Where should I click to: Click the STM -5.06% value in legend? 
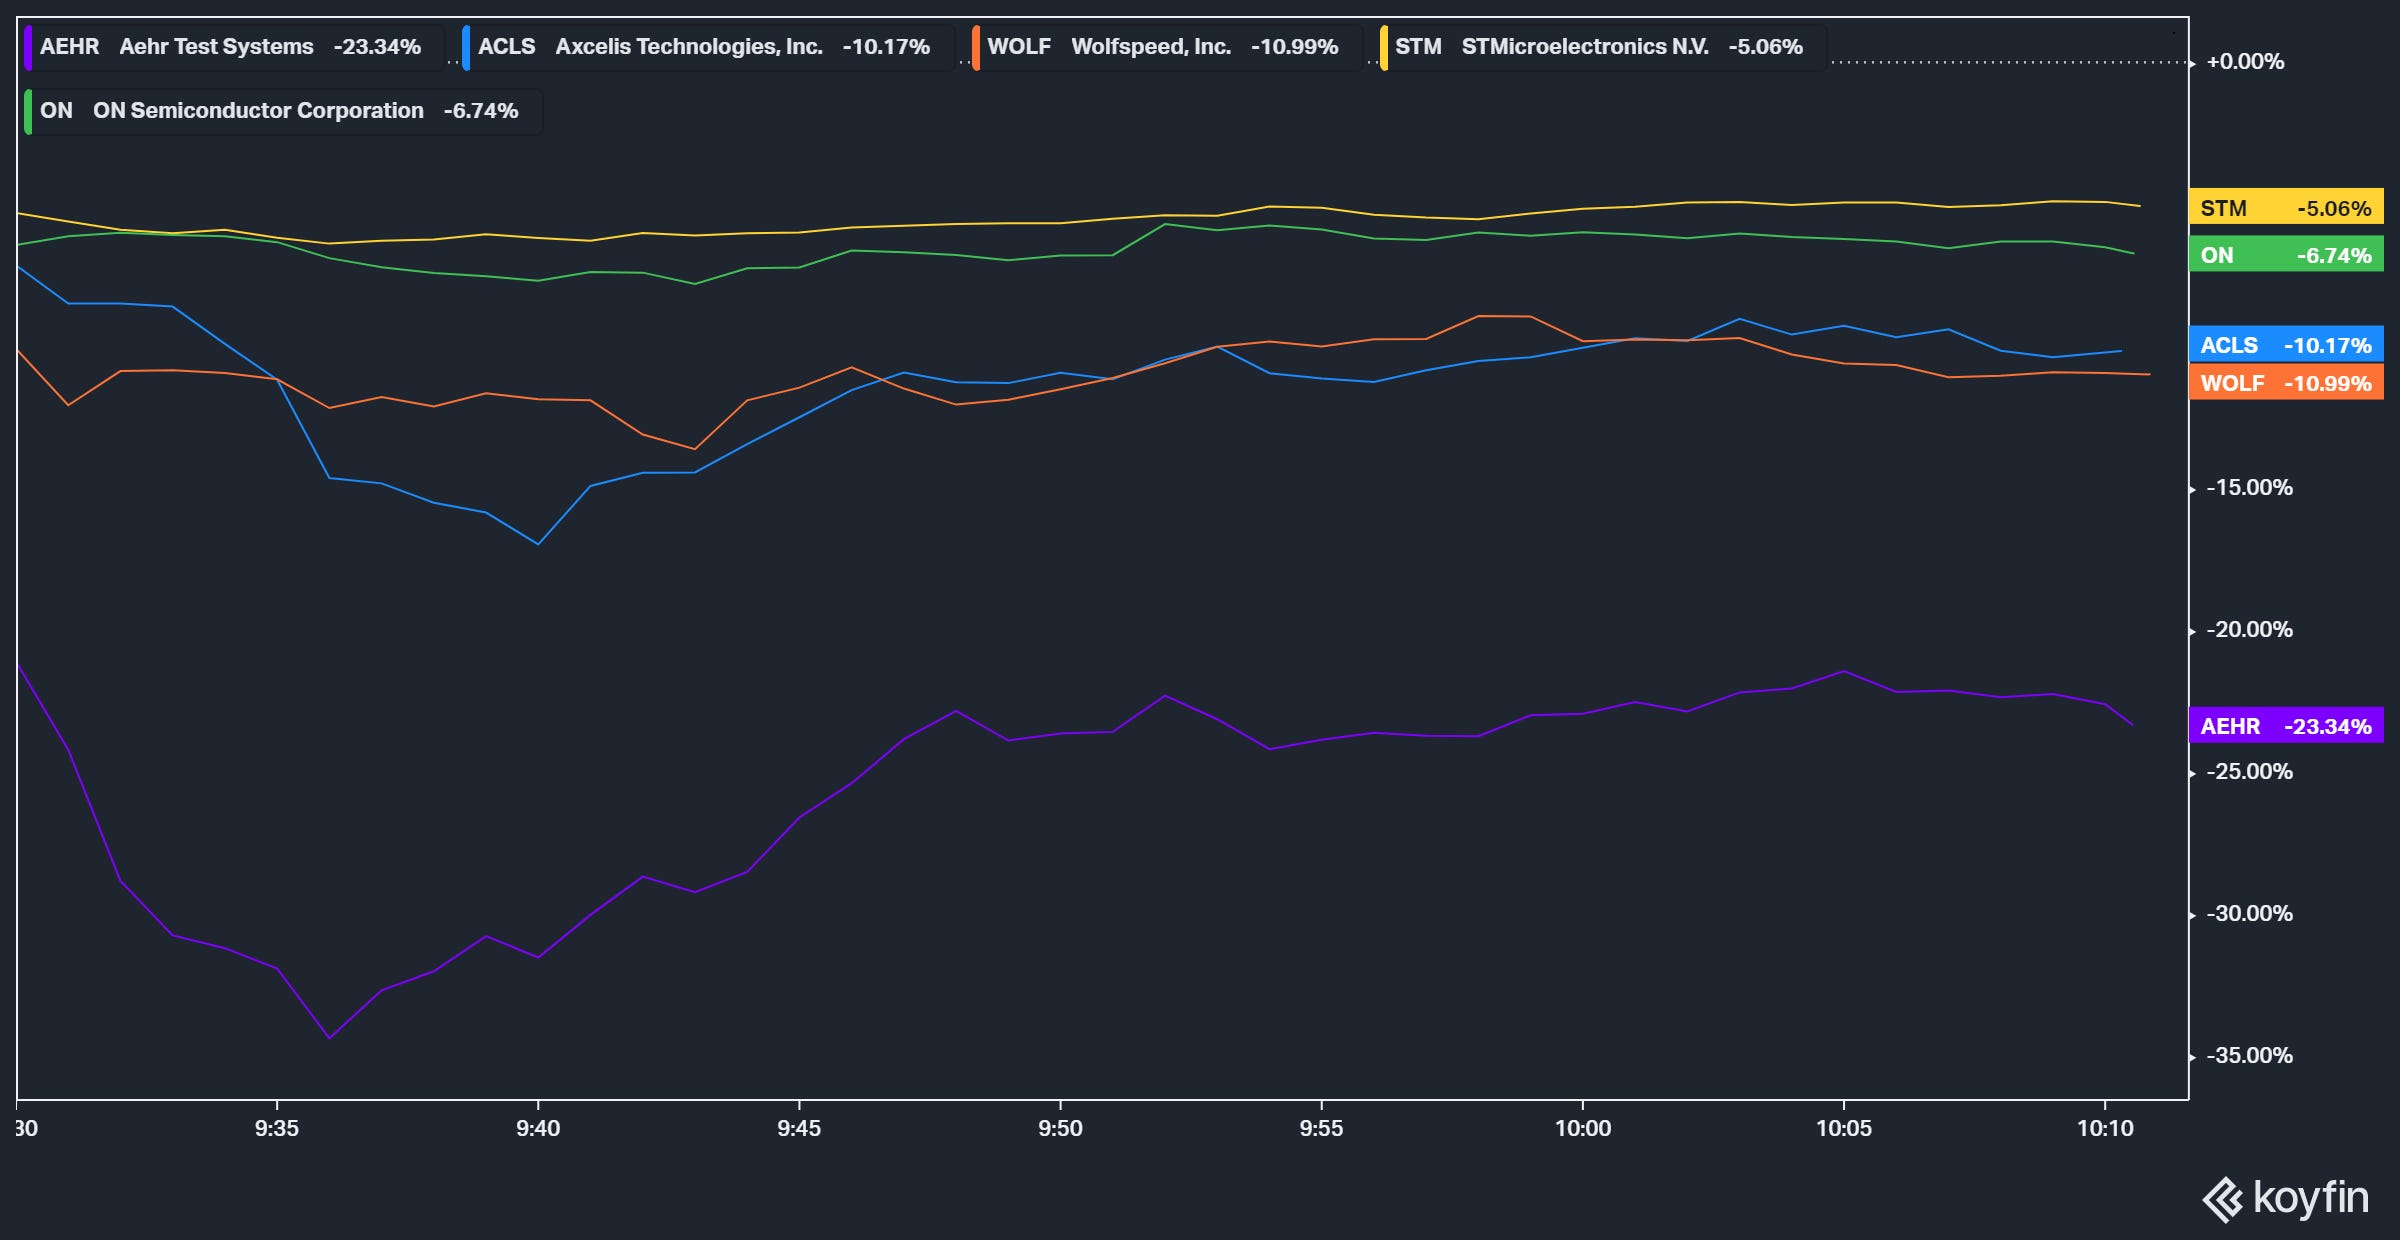pyautogui.click(x=1766, y=47)
